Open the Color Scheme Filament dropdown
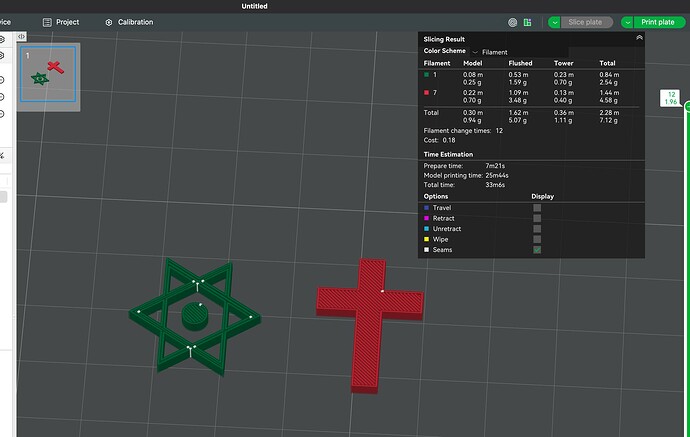690x437 pixels. (519, 52)
